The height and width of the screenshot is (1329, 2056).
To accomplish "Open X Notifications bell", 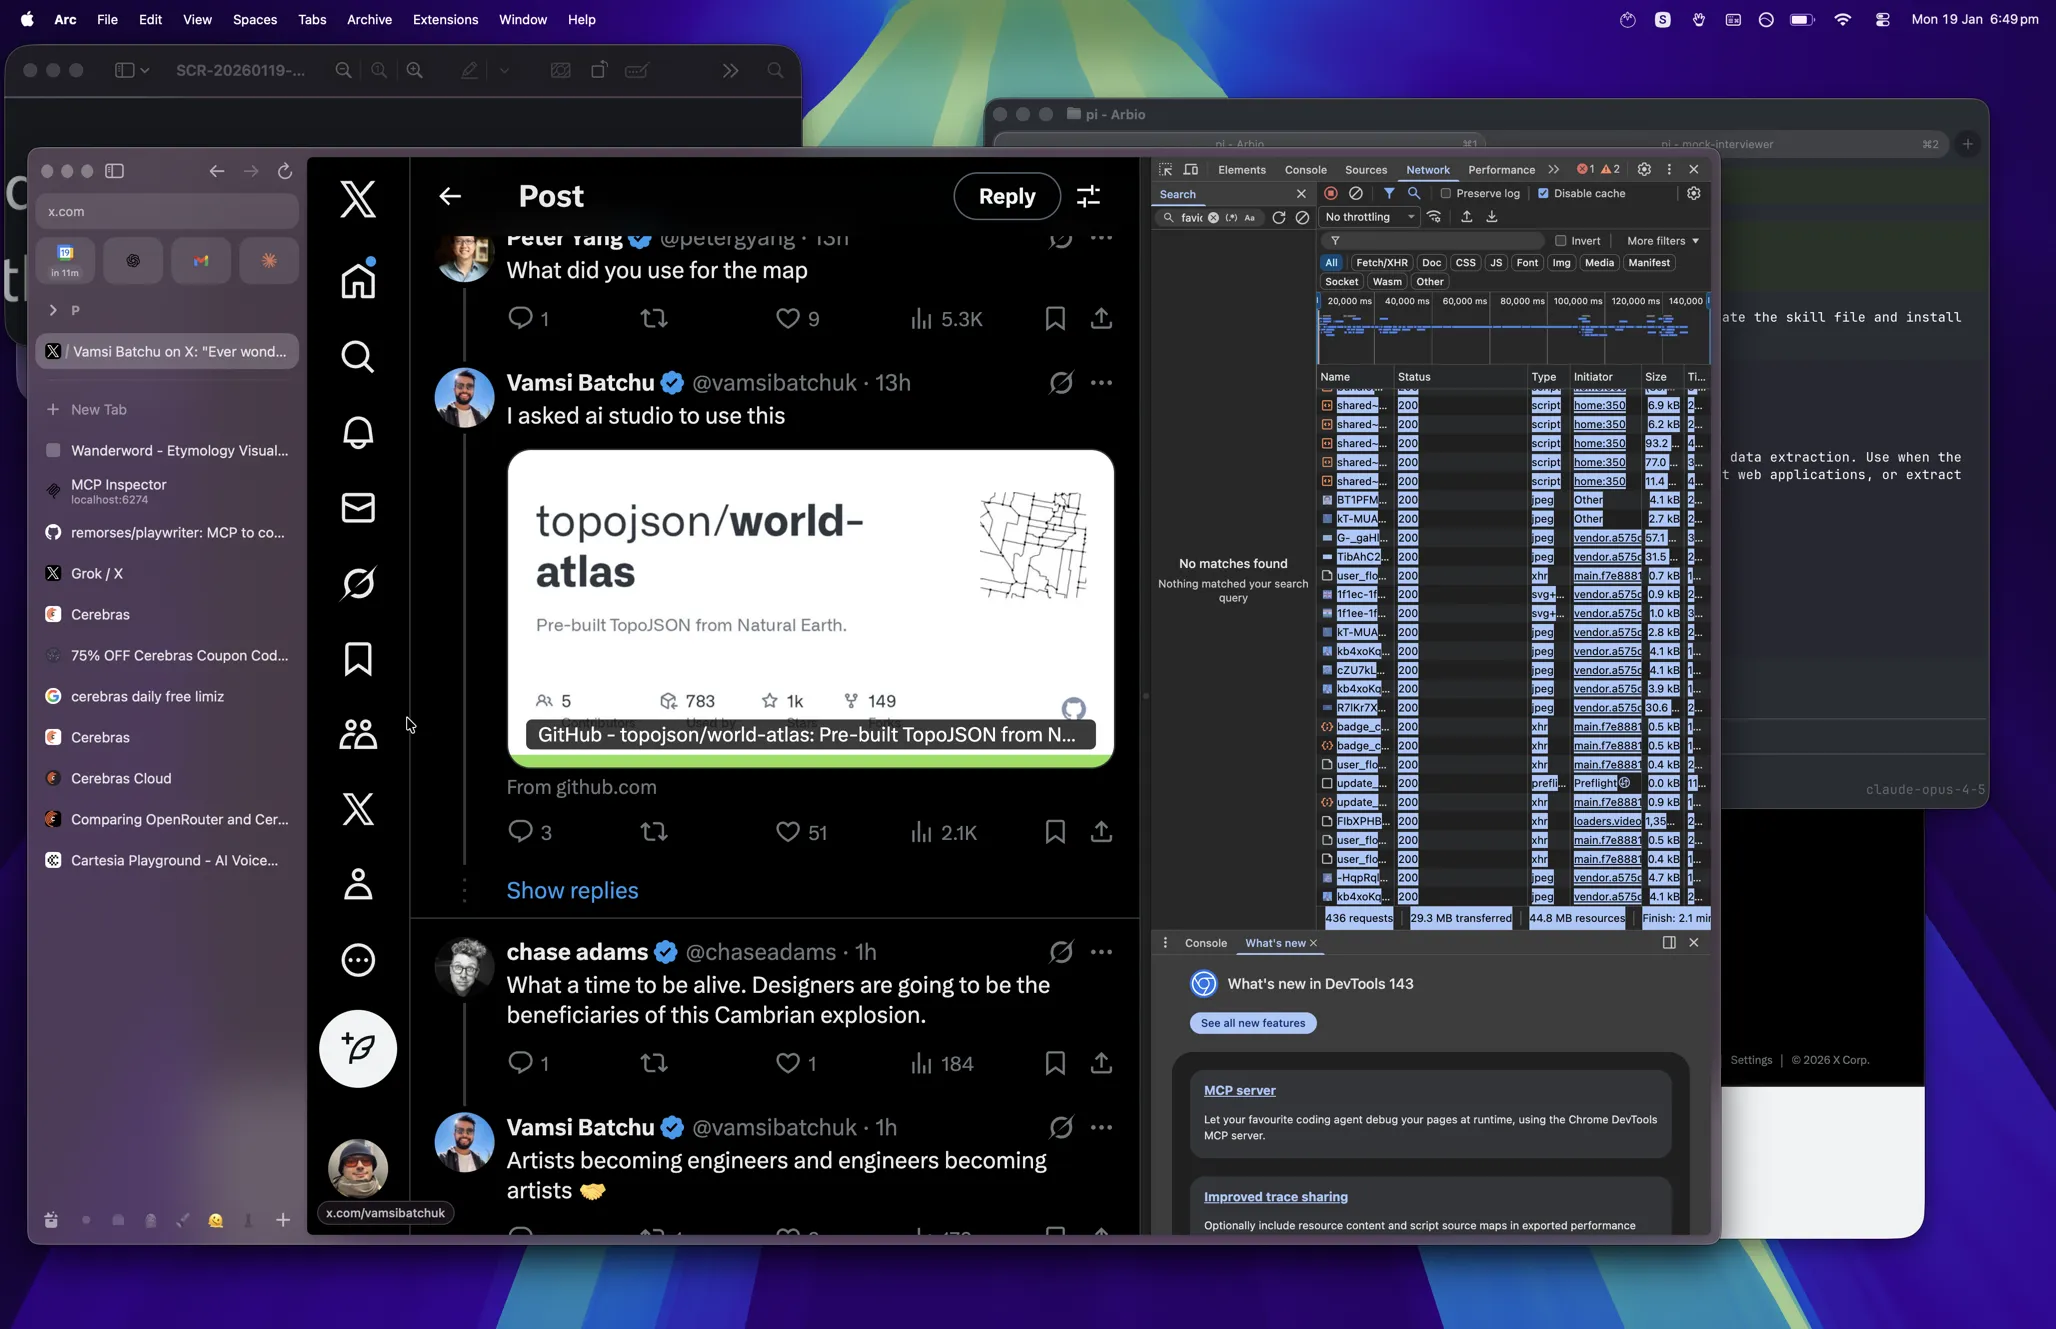I will click(x=357, y=433).
